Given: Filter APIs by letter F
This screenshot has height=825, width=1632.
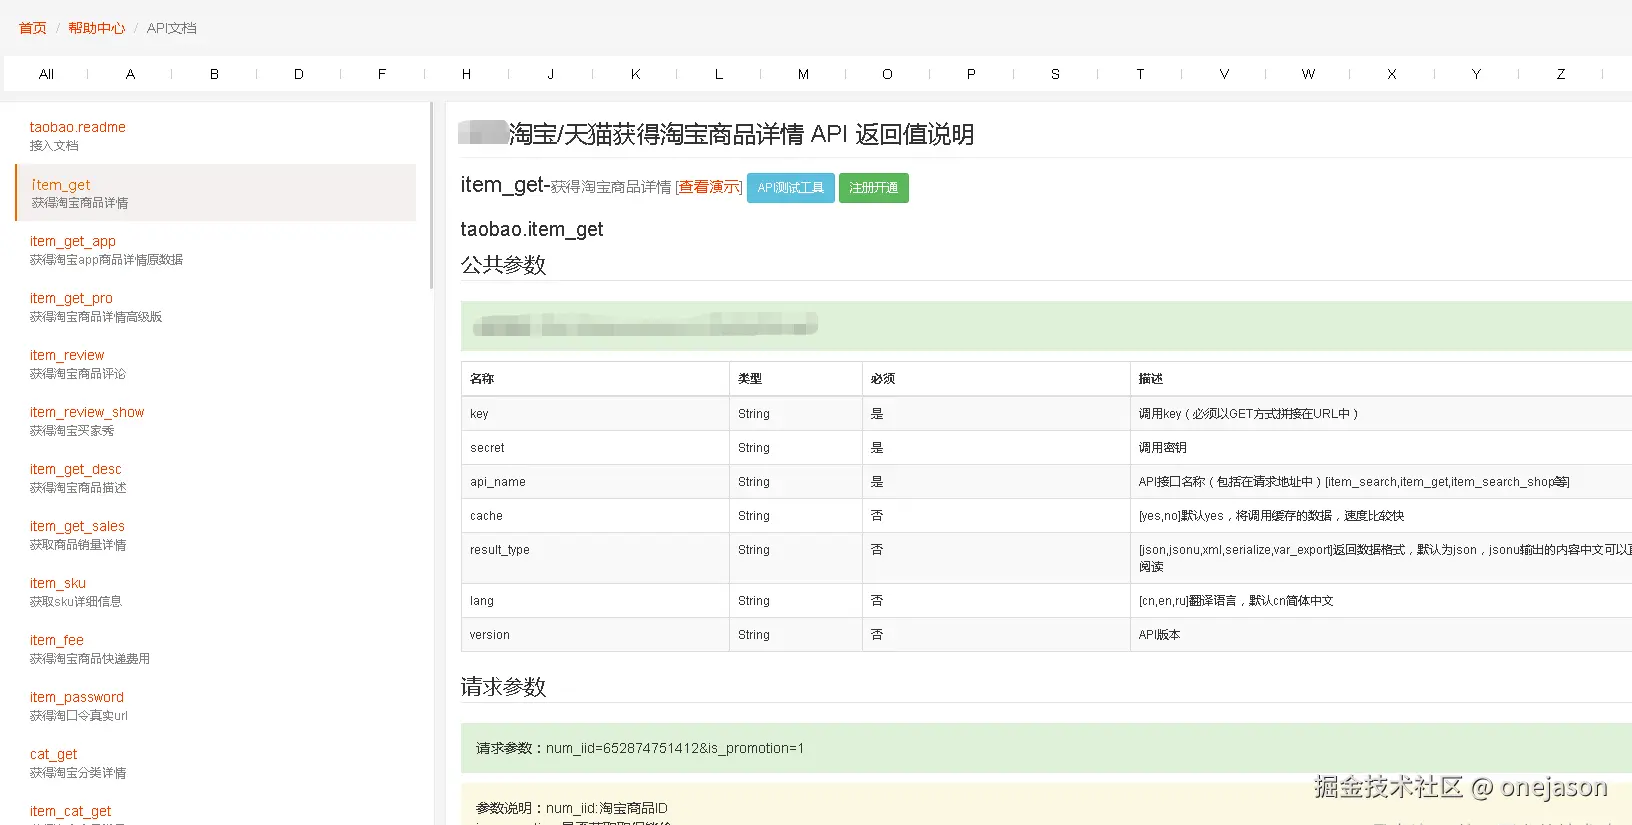Looking at the screenshot, I should tap(382, 74).
